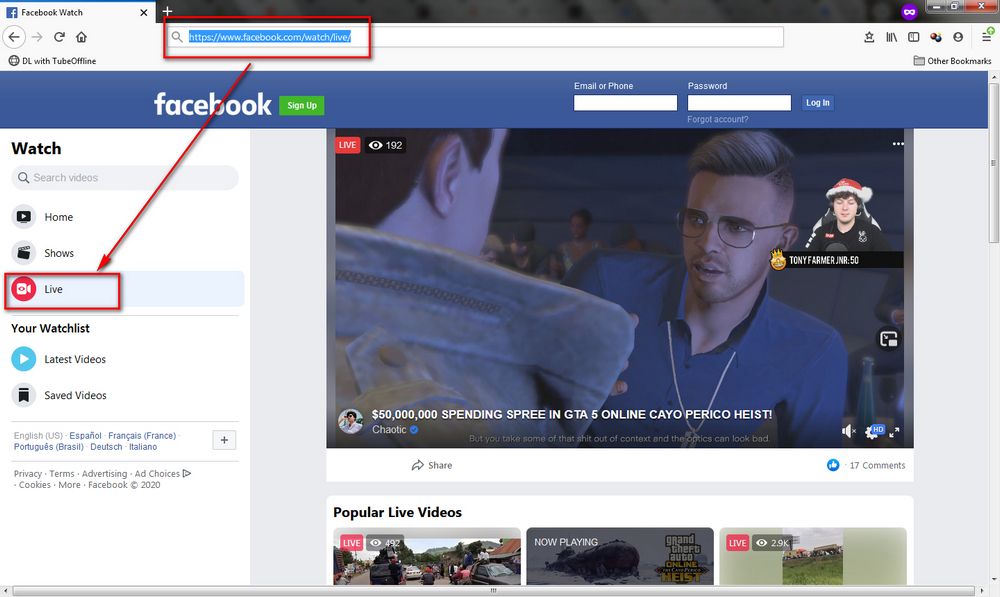
Task: Click the green Sign Up button
Action: pyautogui.click(x=302, y=105)
